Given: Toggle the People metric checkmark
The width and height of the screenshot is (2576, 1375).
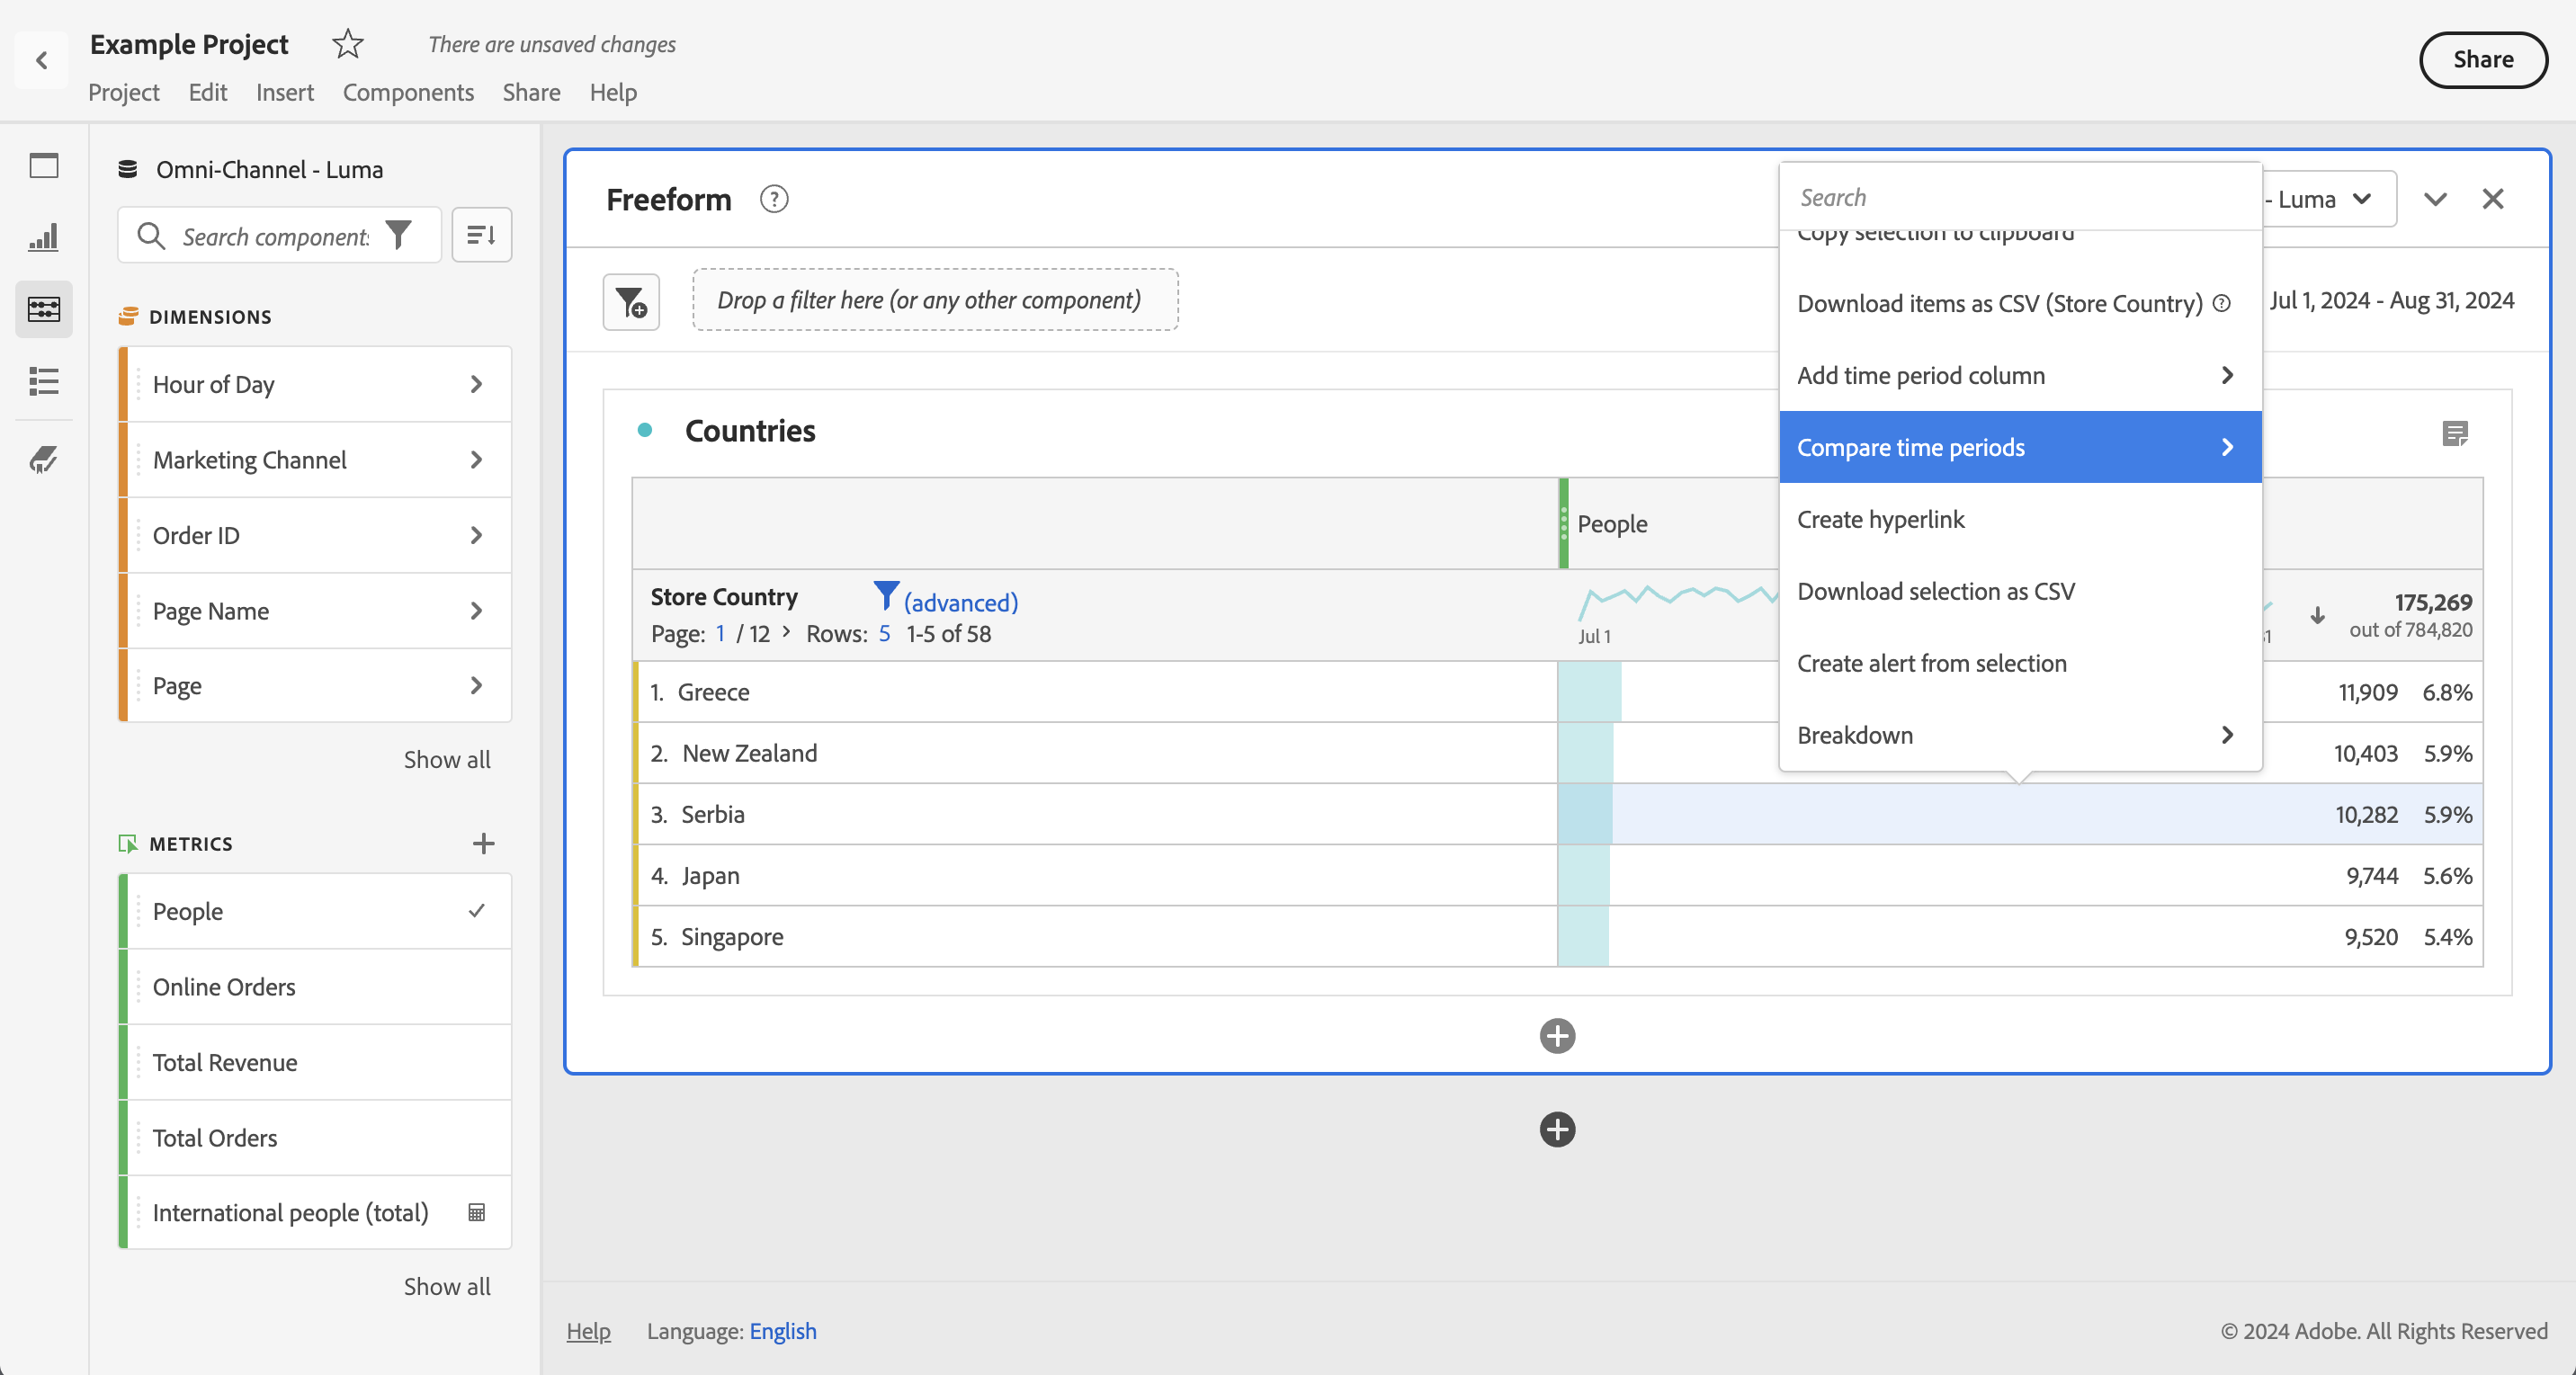Looking at the screenshot, I should pyautogui.click(x=477, y=911).
